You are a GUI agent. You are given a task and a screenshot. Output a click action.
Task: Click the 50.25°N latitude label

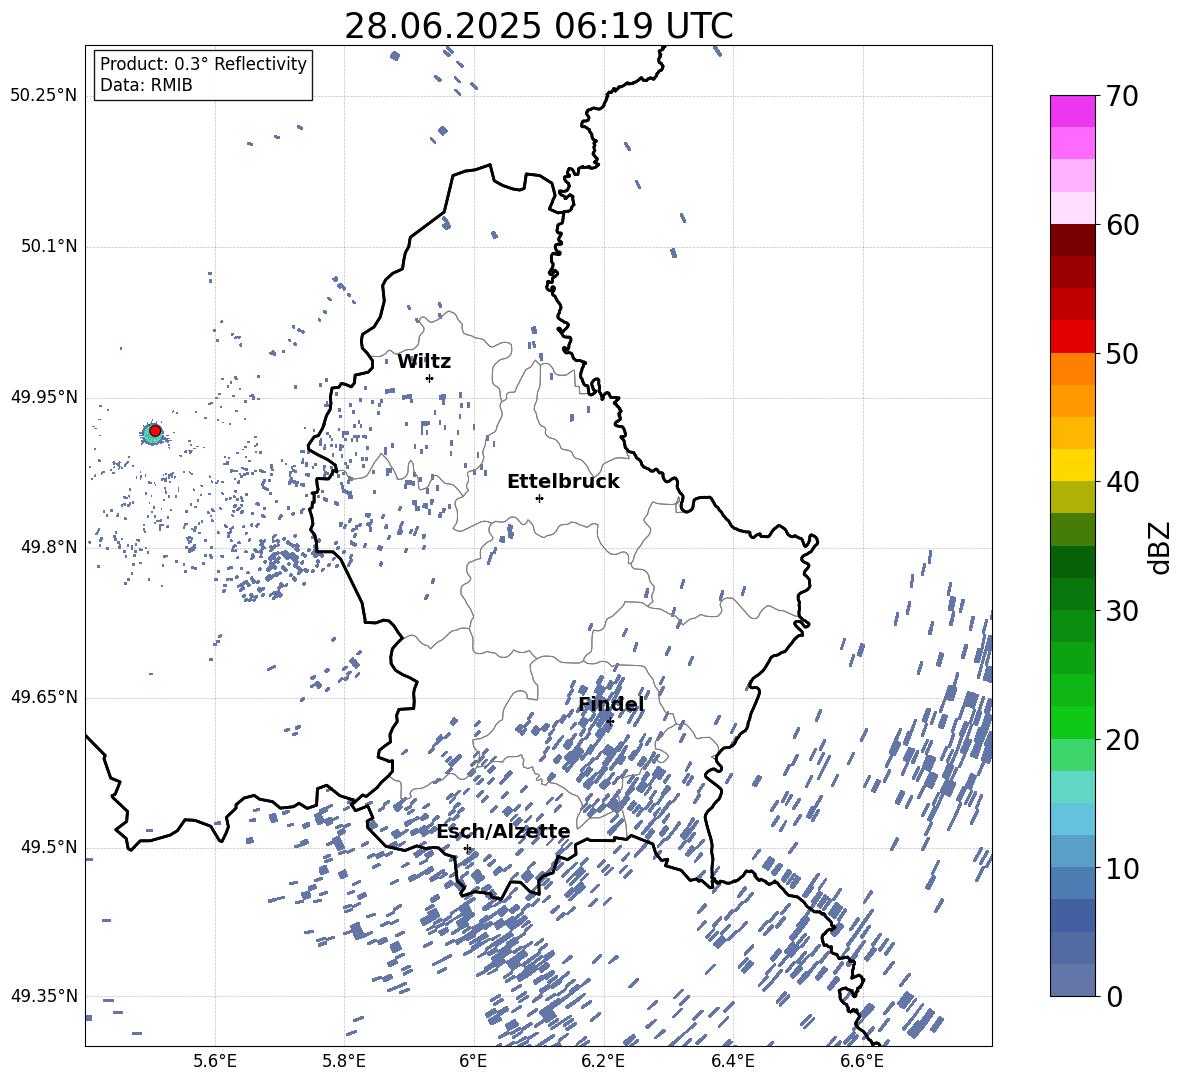tap(44, 96)
